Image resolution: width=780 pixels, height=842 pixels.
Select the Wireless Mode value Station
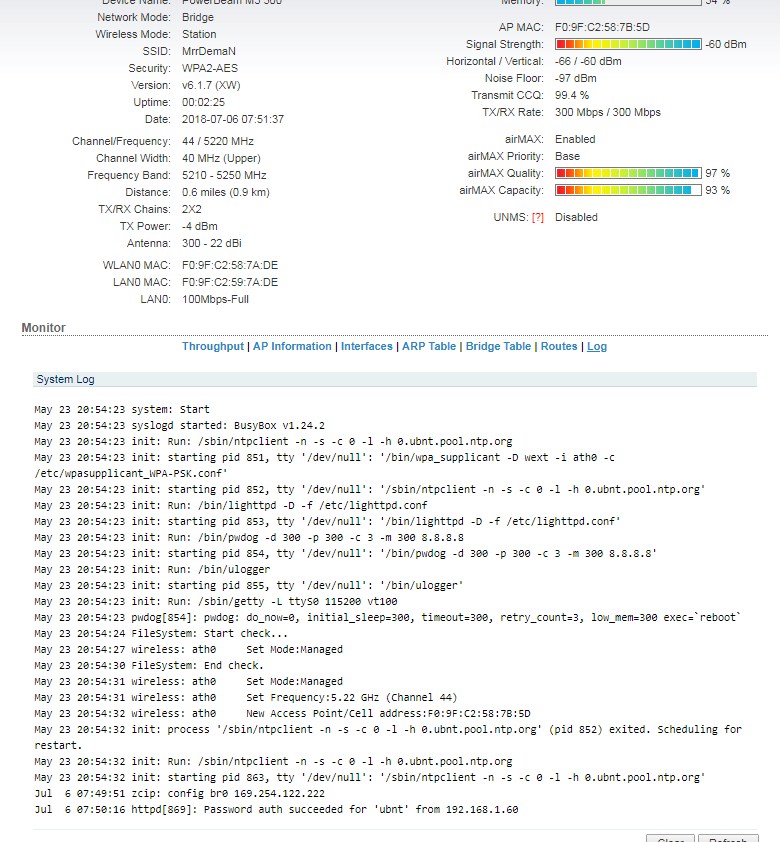coord(199,34)
